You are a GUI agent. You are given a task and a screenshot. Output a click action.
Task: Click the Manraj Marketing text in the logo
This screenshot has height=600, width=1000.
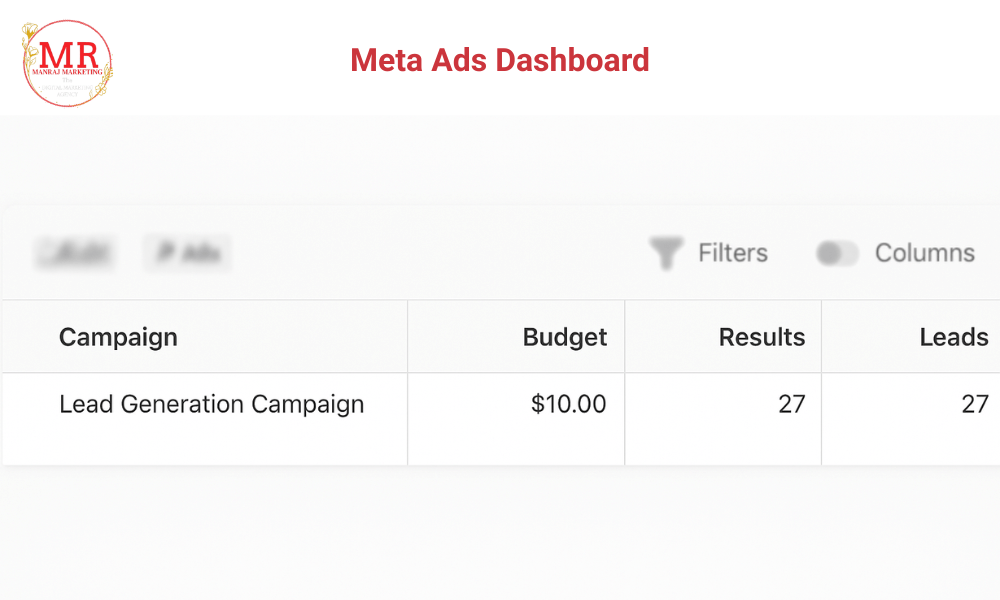point(66,74)
